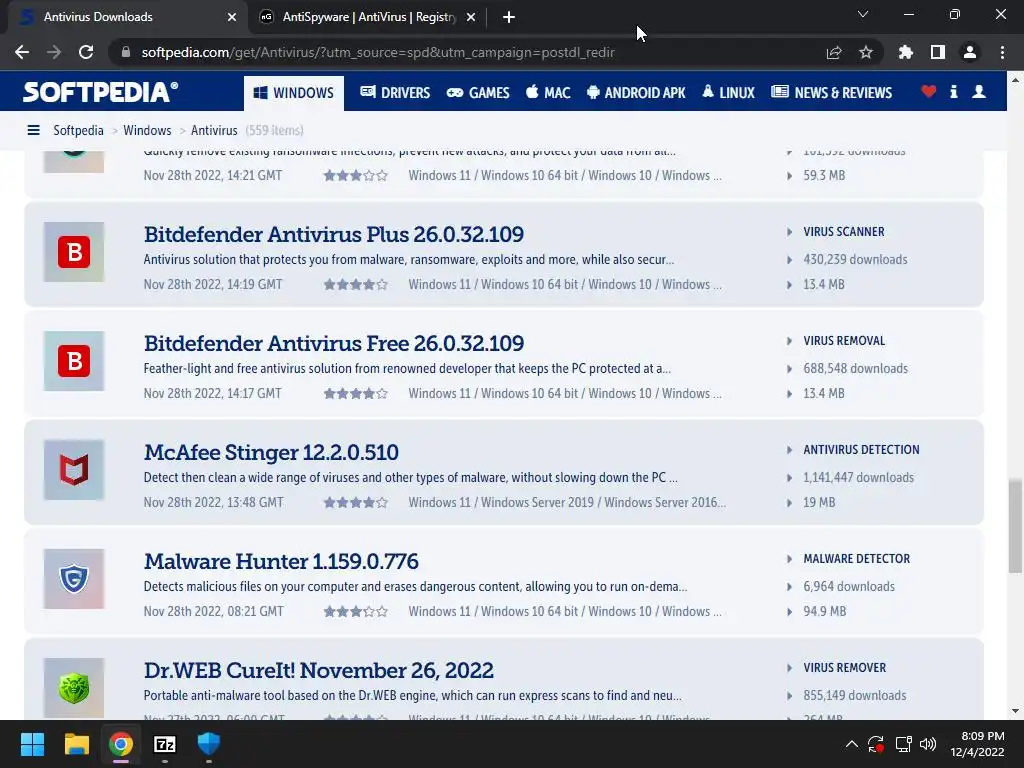Open Dr.WEB CureIt! November 26, 2022
This screenshot has height=768, width=1024.
(x=319, y=670)
